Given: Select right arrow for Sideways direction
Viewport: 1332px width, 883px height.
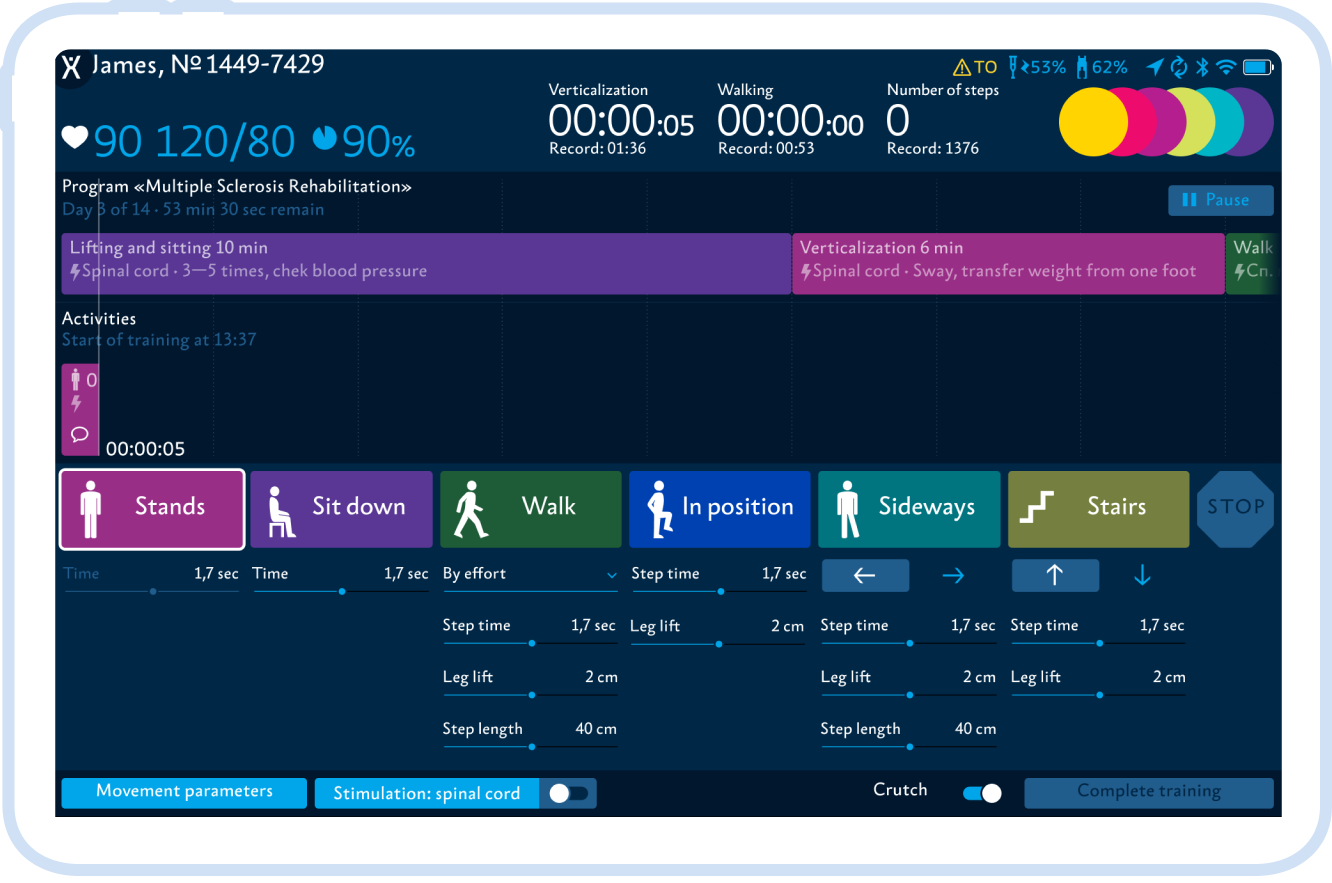Looking at the screenshot, I should [953, 576].
